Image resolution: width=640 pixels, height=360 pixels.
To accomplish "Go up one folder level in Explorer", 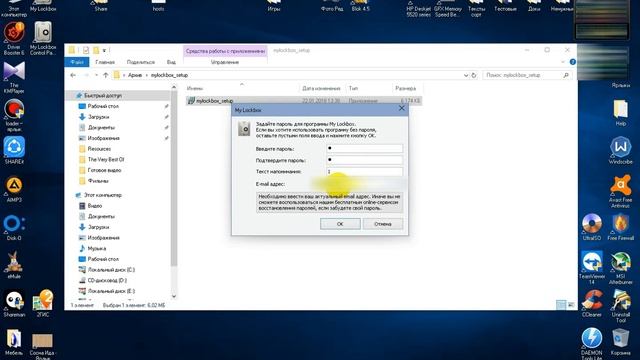I will 106,75.
